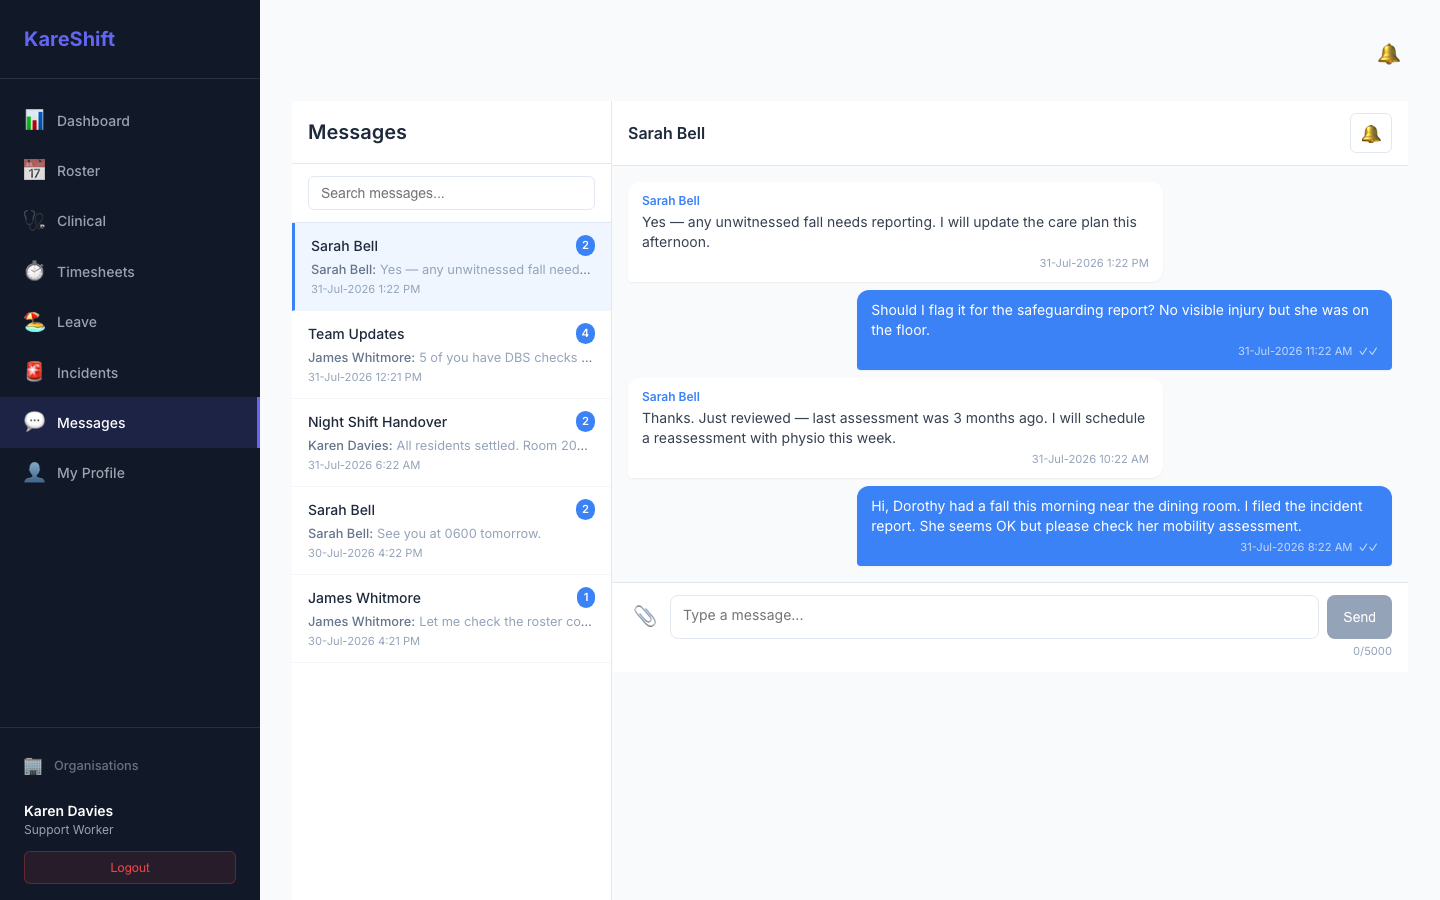Click the Karen Davies user name
The image size is (1440, 900).
point(68,811)
